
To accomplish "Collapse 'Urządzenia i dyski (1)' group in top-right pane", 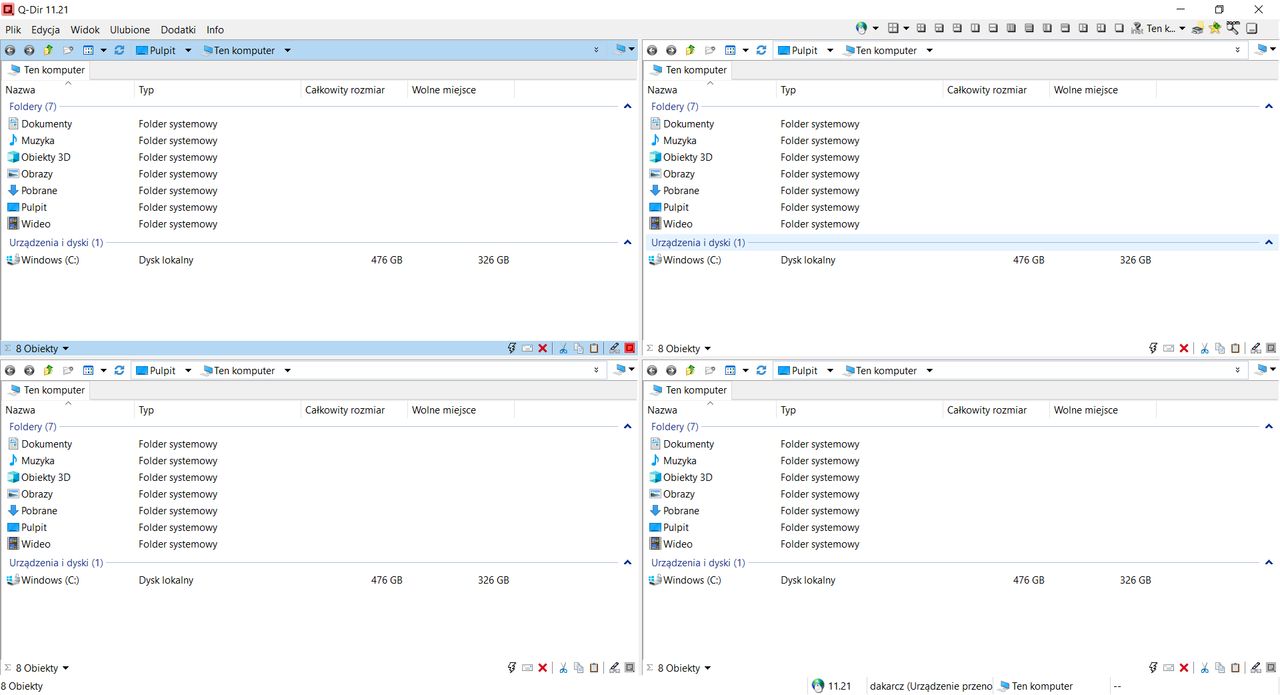I will [1270, 242].
